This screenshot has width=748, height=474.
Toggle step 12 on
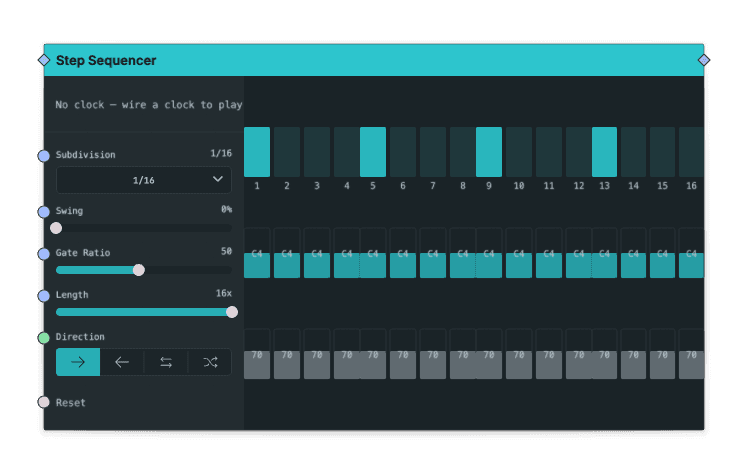579,152
